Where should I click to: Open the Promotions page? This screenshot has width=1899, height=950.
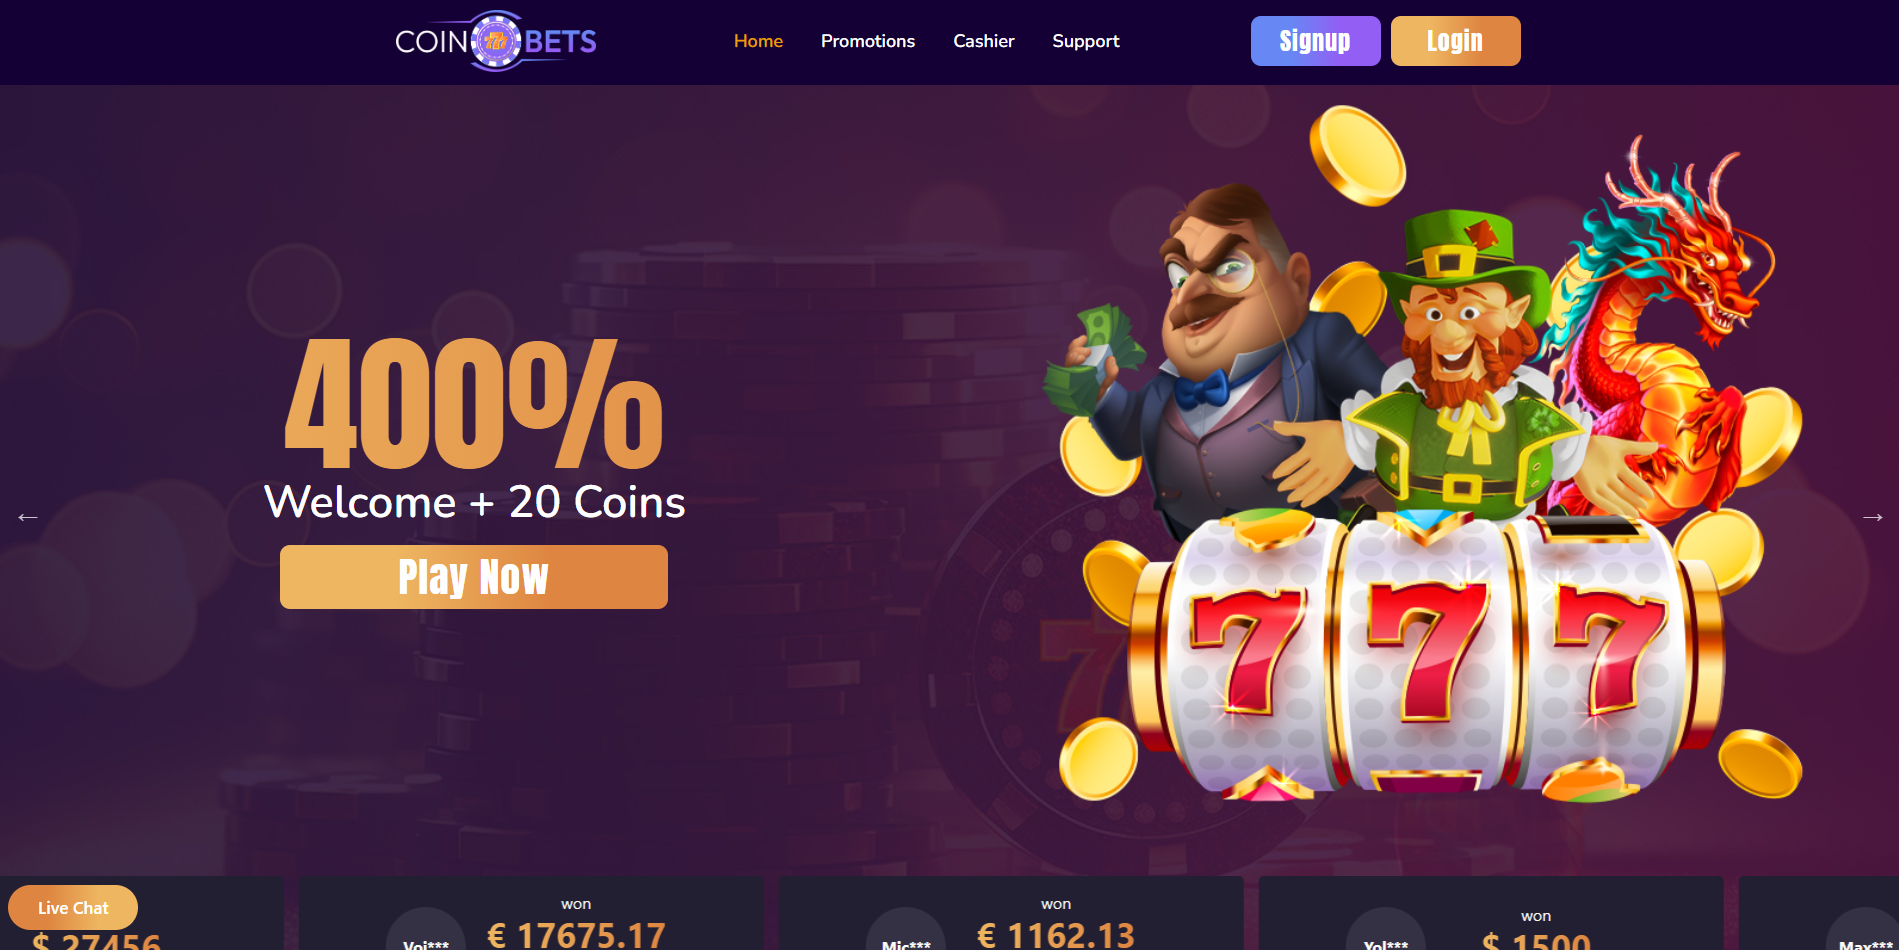click(868, 41)
